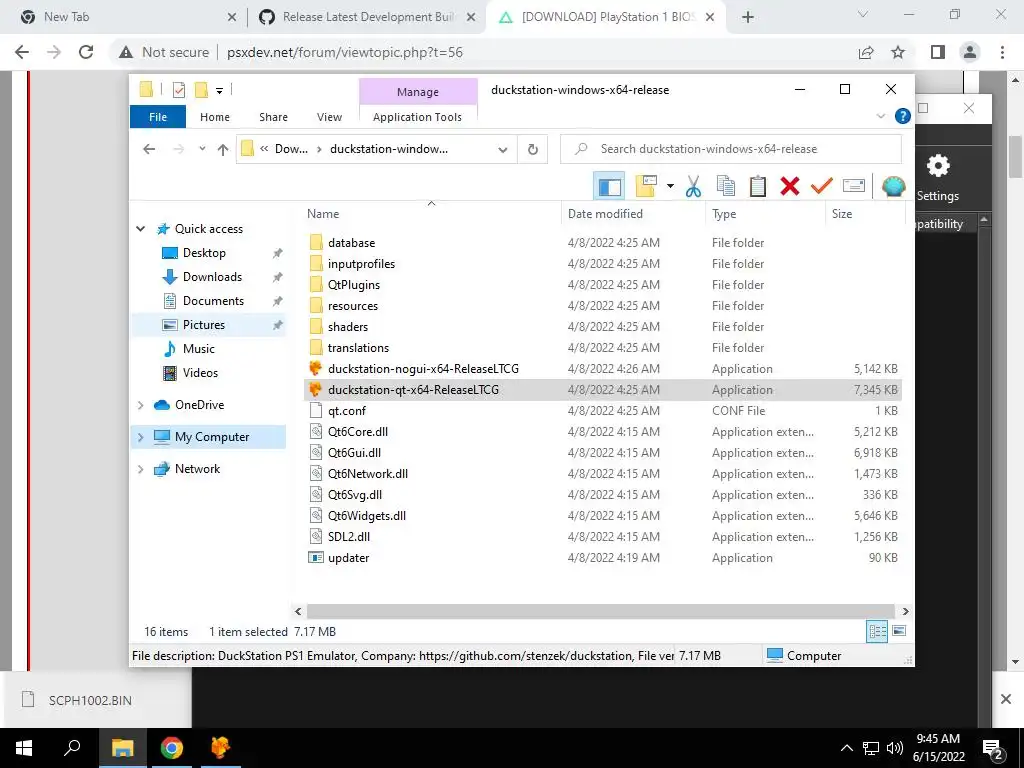Image resolution: width=1024 pixels, height=768 pixels.
Task: Switch to the New Tab browser tab
Action: (x=67, y=17)
